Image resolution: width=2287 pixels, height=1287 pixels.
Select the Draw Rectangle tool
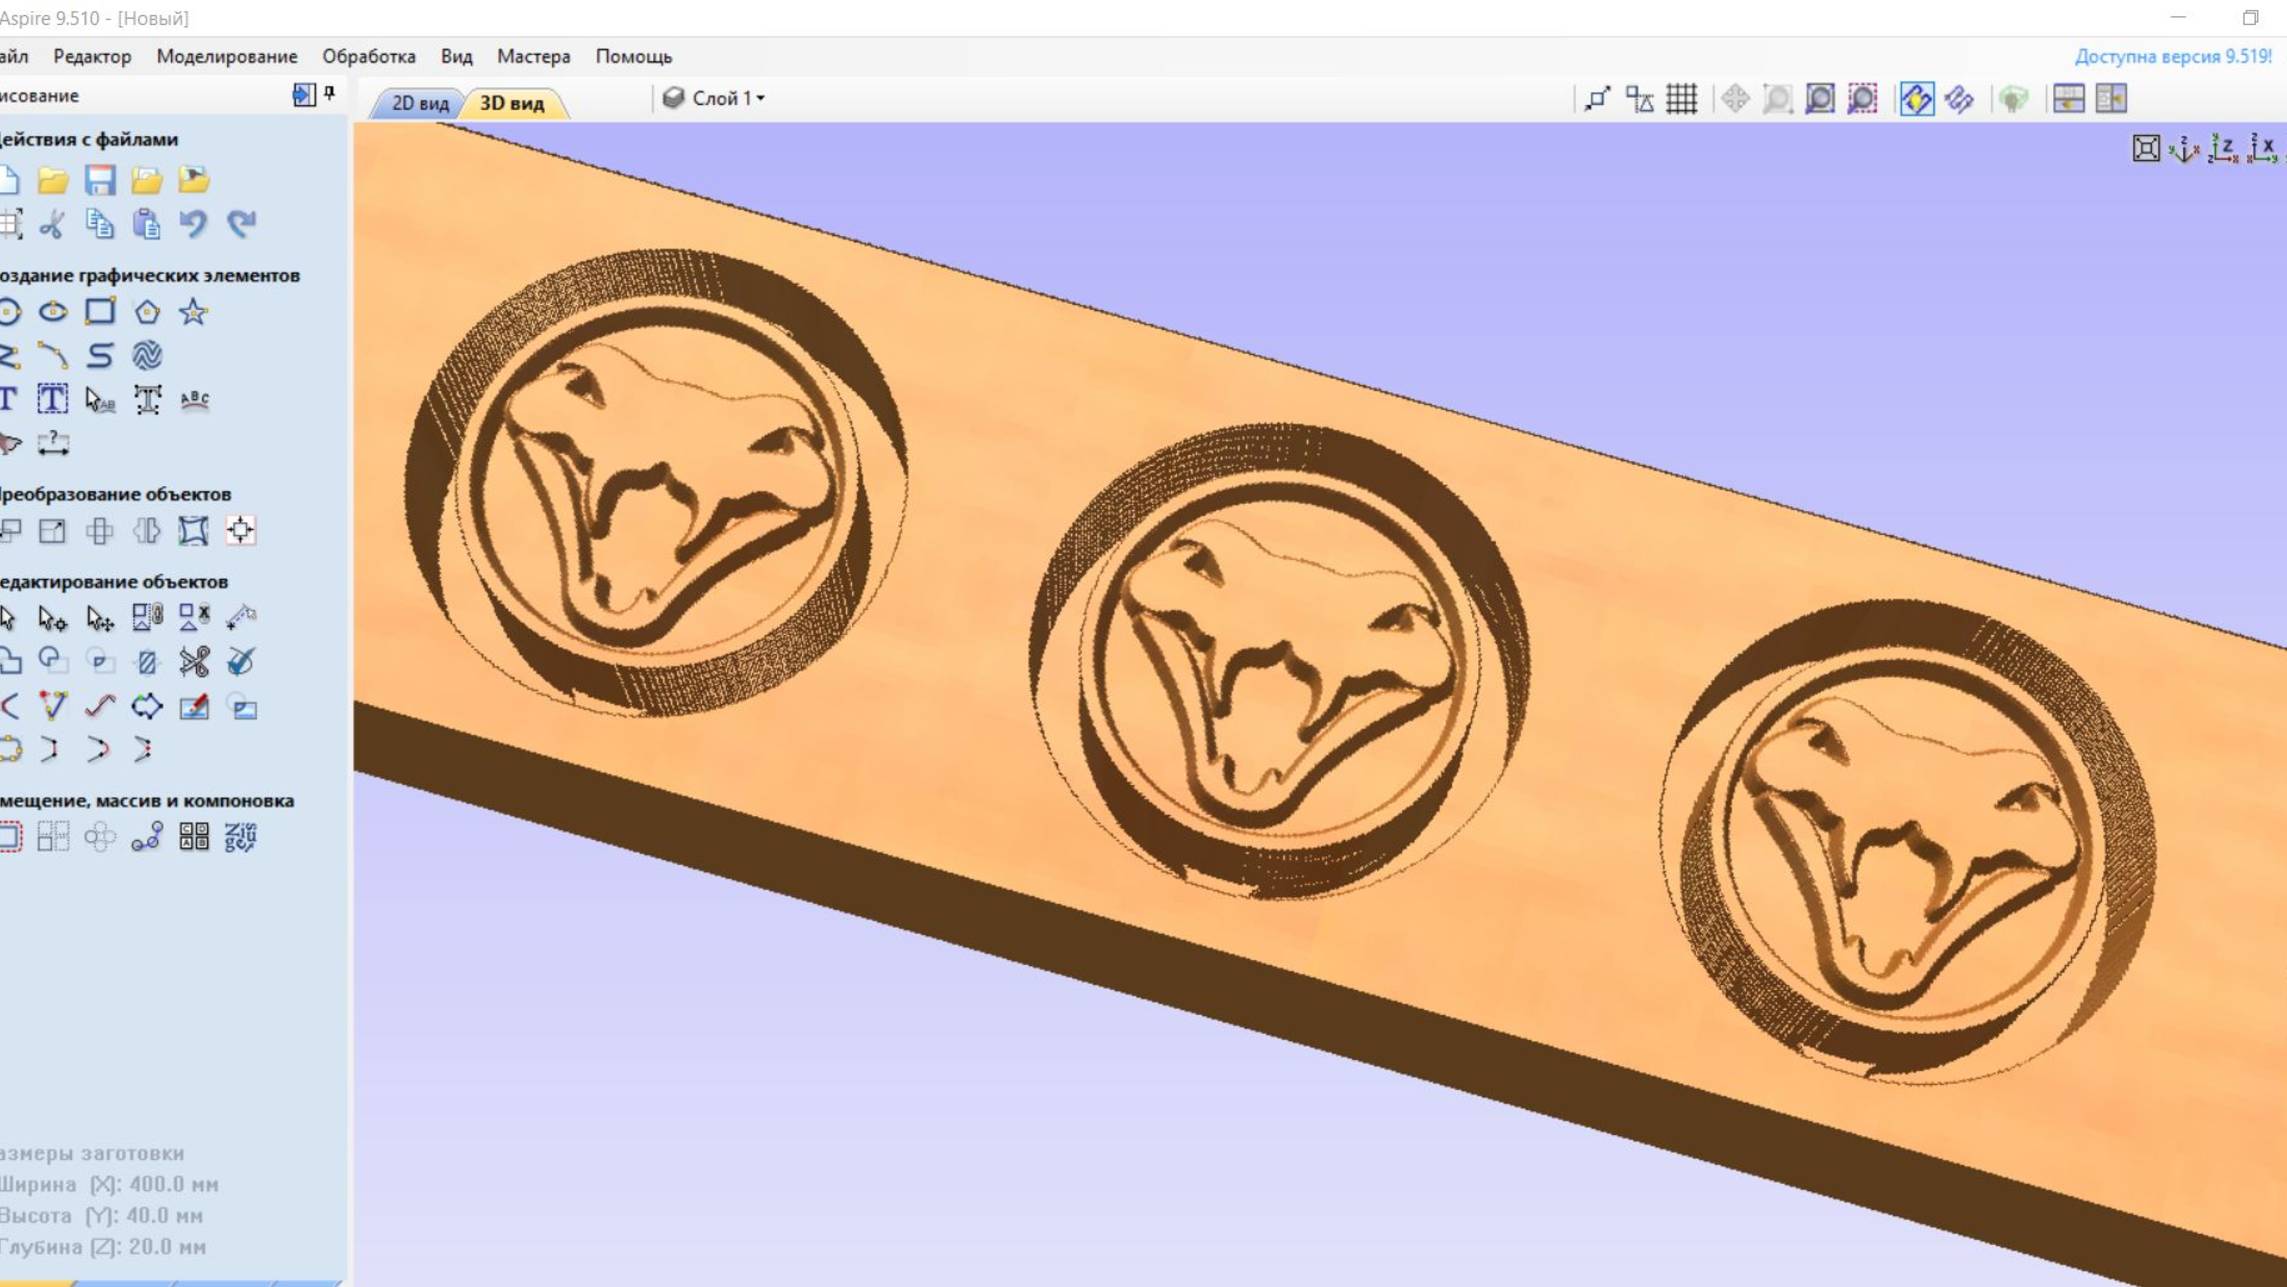99,312
